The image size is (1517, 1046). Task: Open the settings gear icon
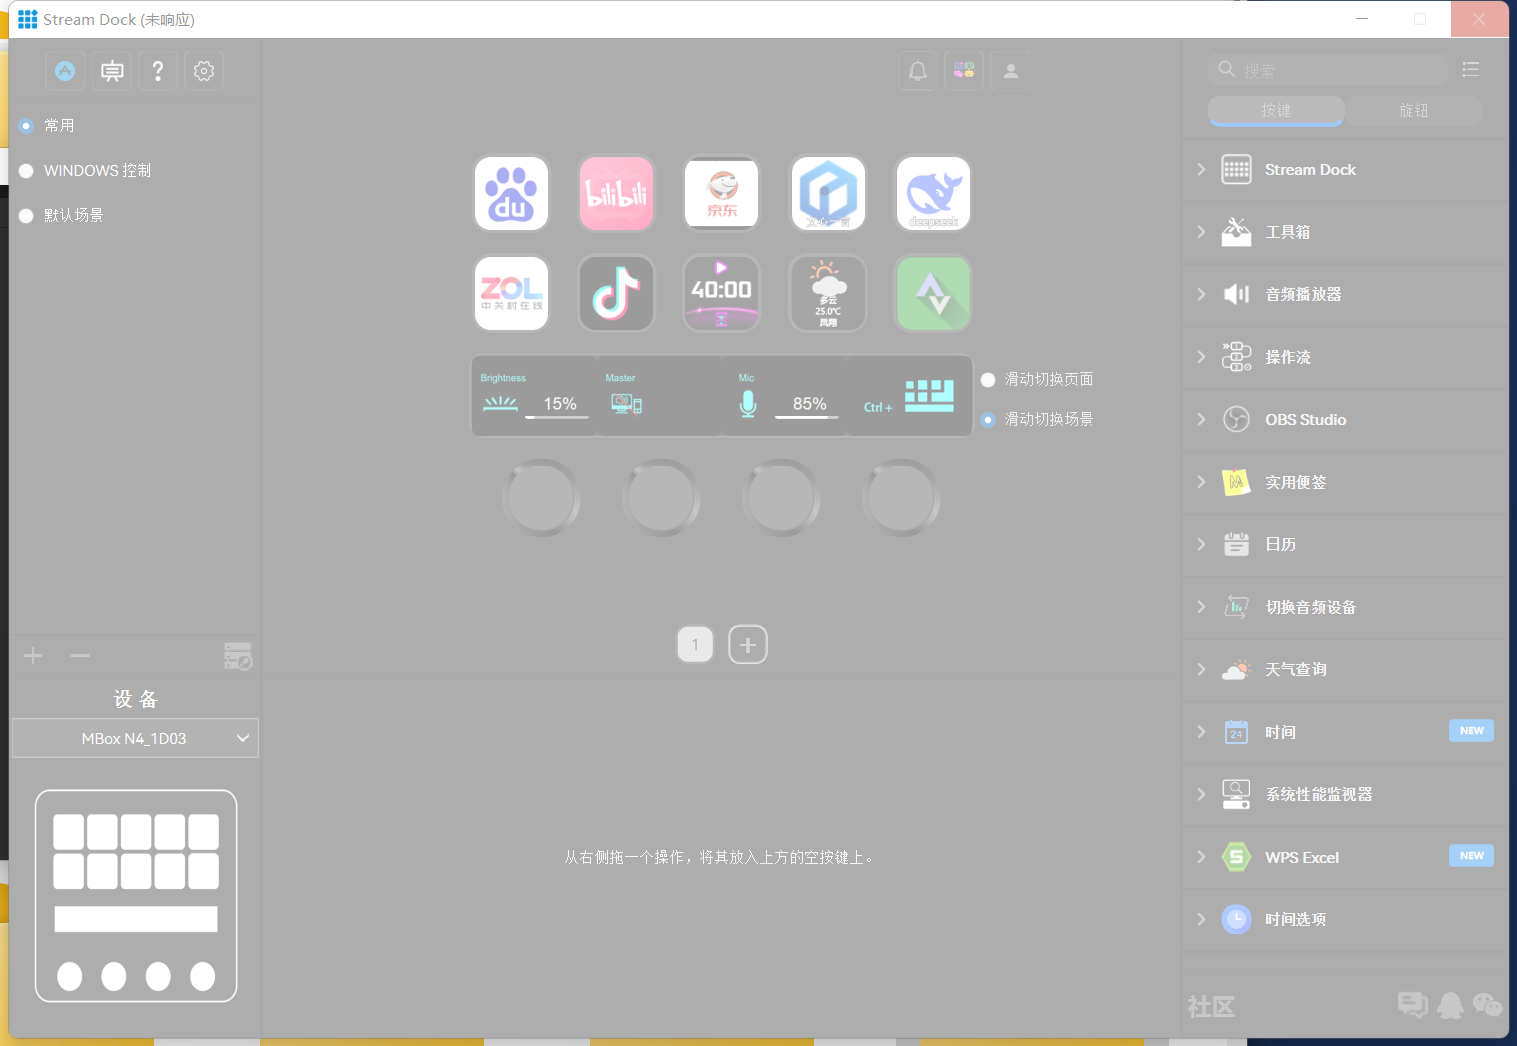204,71
